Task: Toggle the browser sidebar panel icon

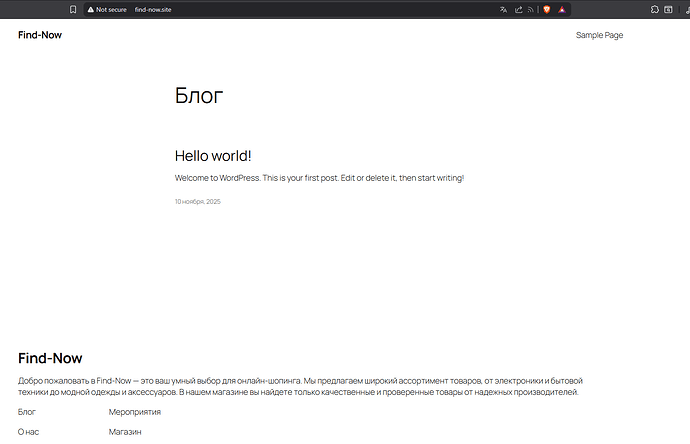Action: point(668,9)
